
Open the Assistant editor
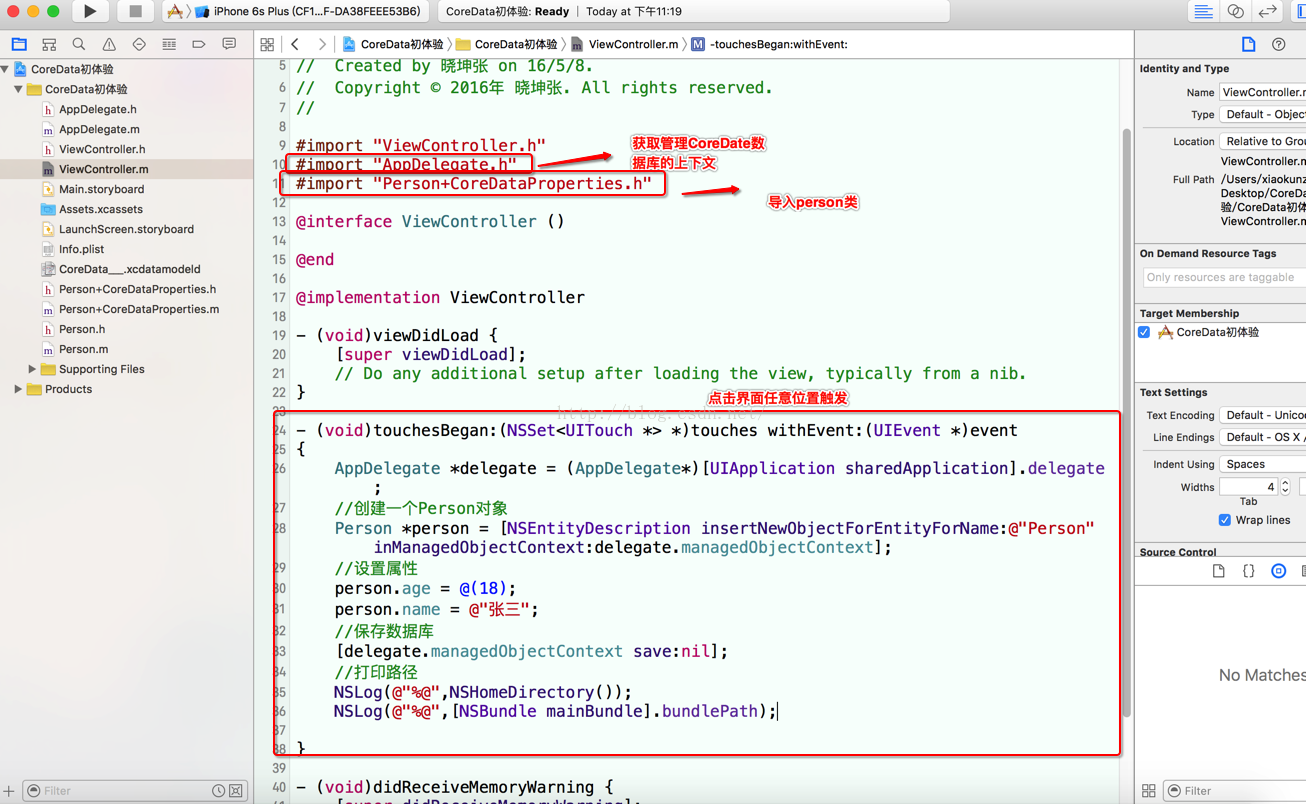click(x=1236, y=12)
